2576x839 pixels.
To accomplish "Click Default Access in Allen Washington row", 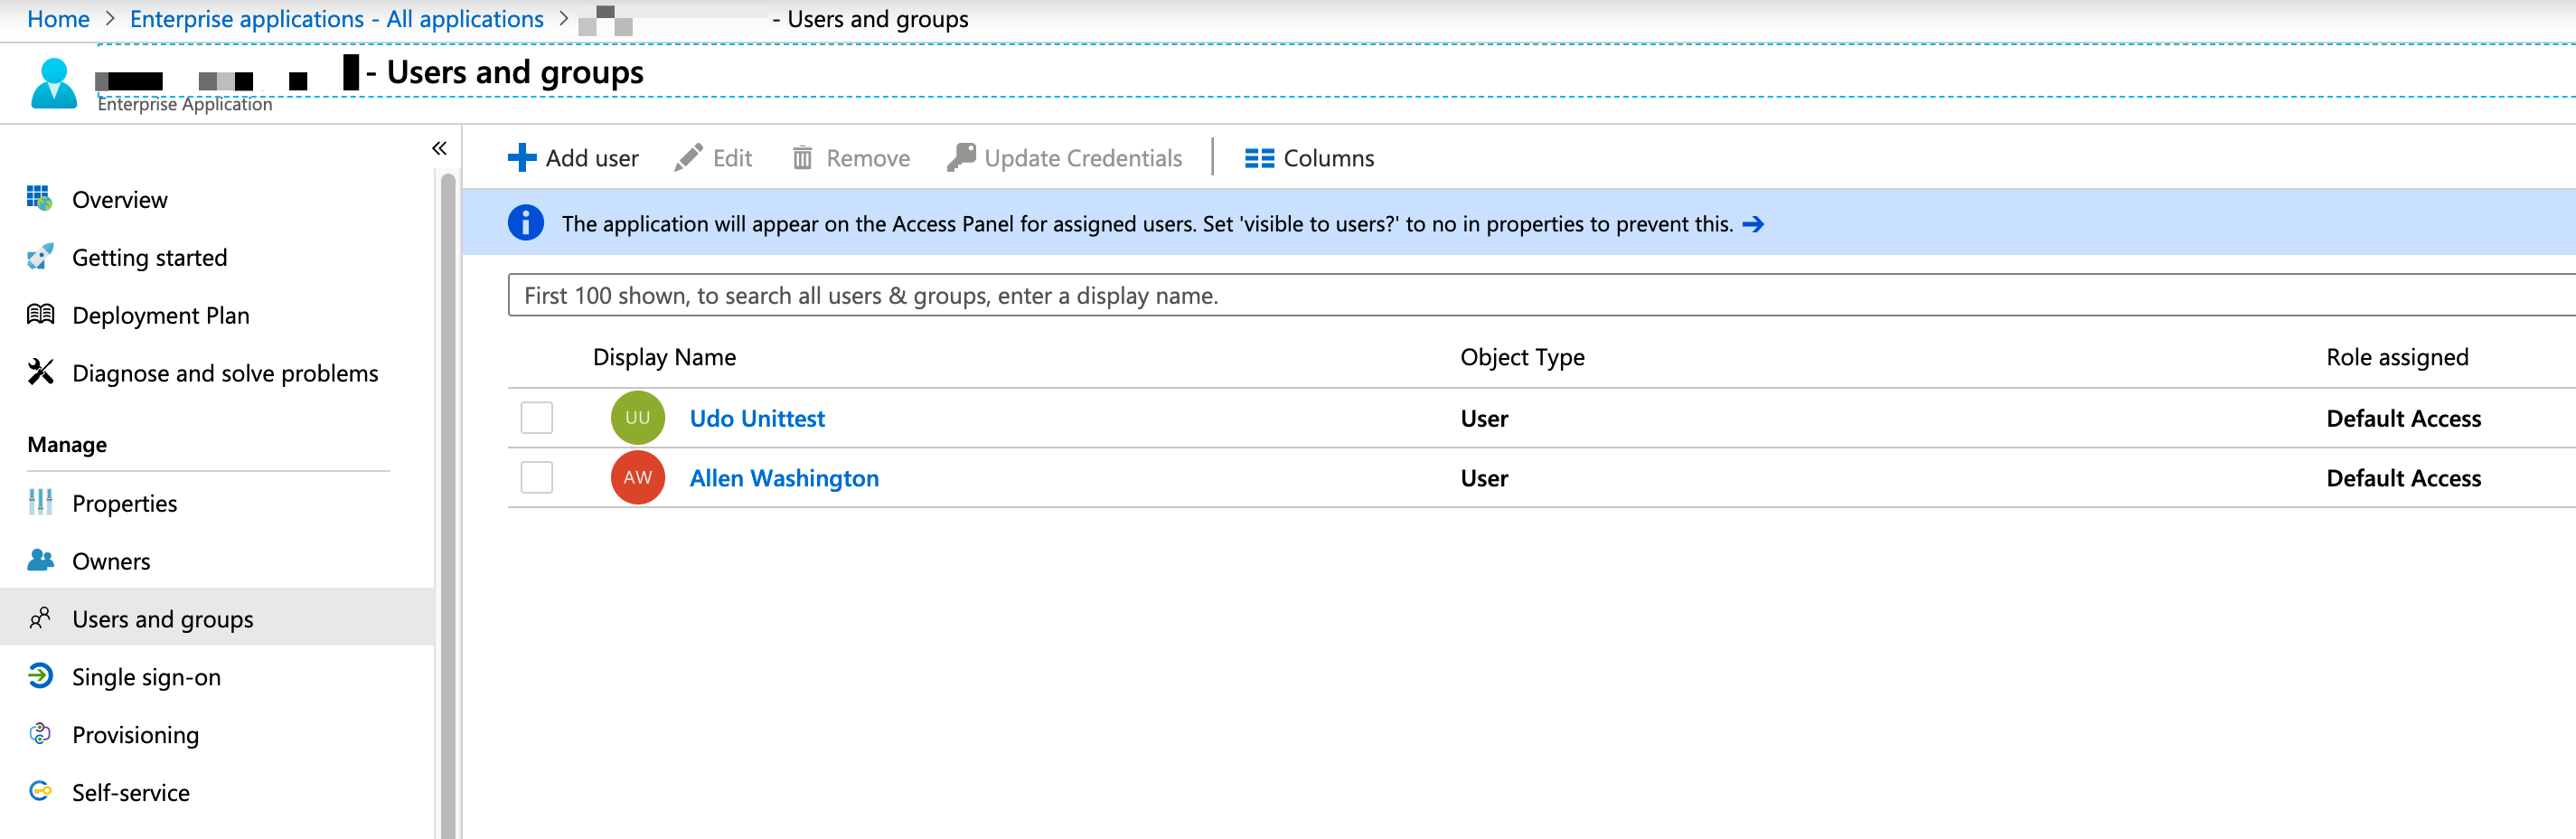I will pyautogui.click(x=2403, y=478).
